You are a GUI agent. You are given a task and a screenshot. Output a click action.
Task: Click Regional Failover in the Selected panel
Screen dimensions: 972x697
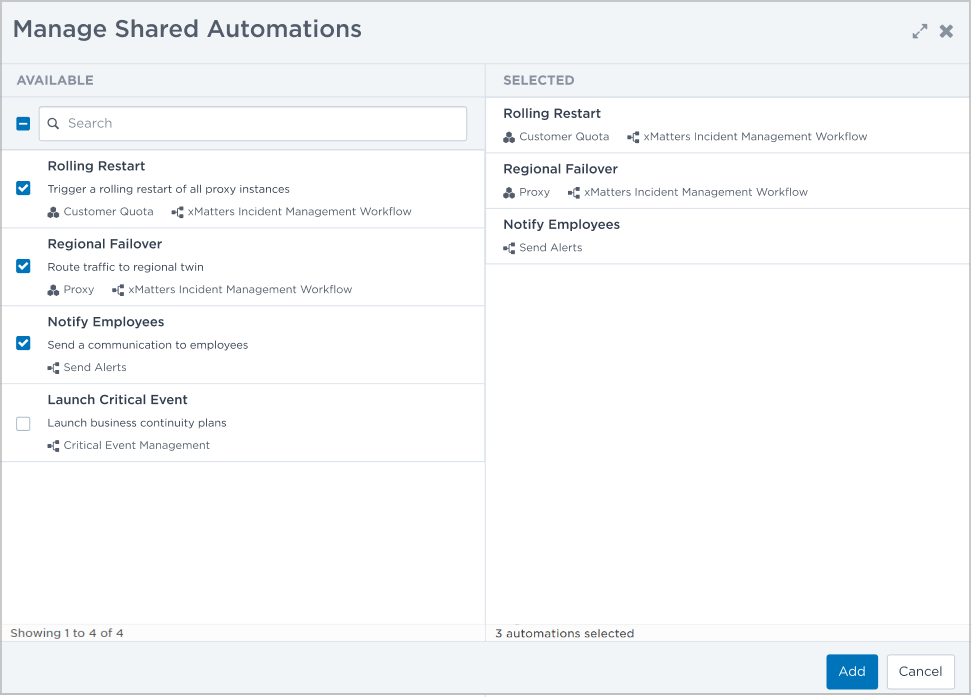click(560, 169)
